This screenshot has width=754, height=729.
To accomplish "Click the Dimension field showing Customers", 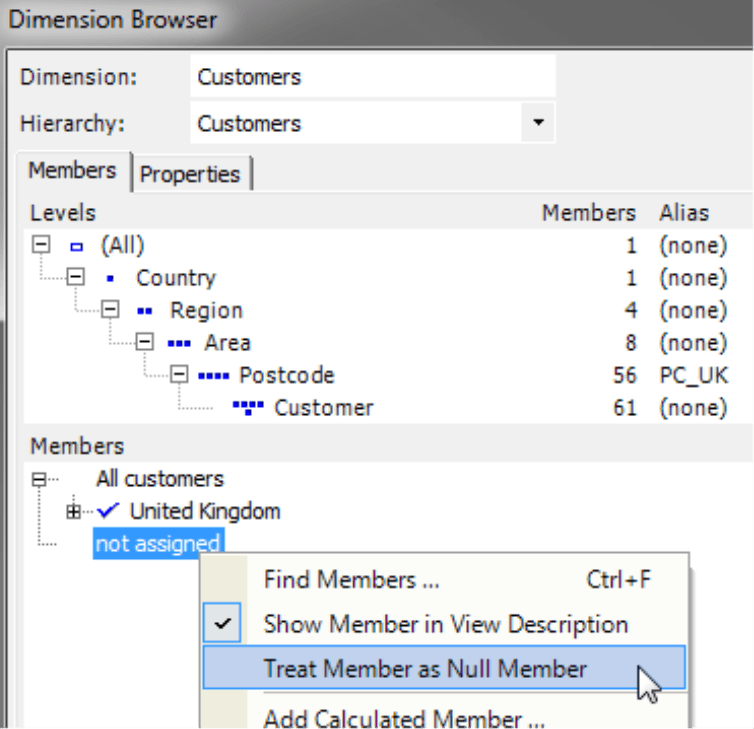I will coord(373,77).
